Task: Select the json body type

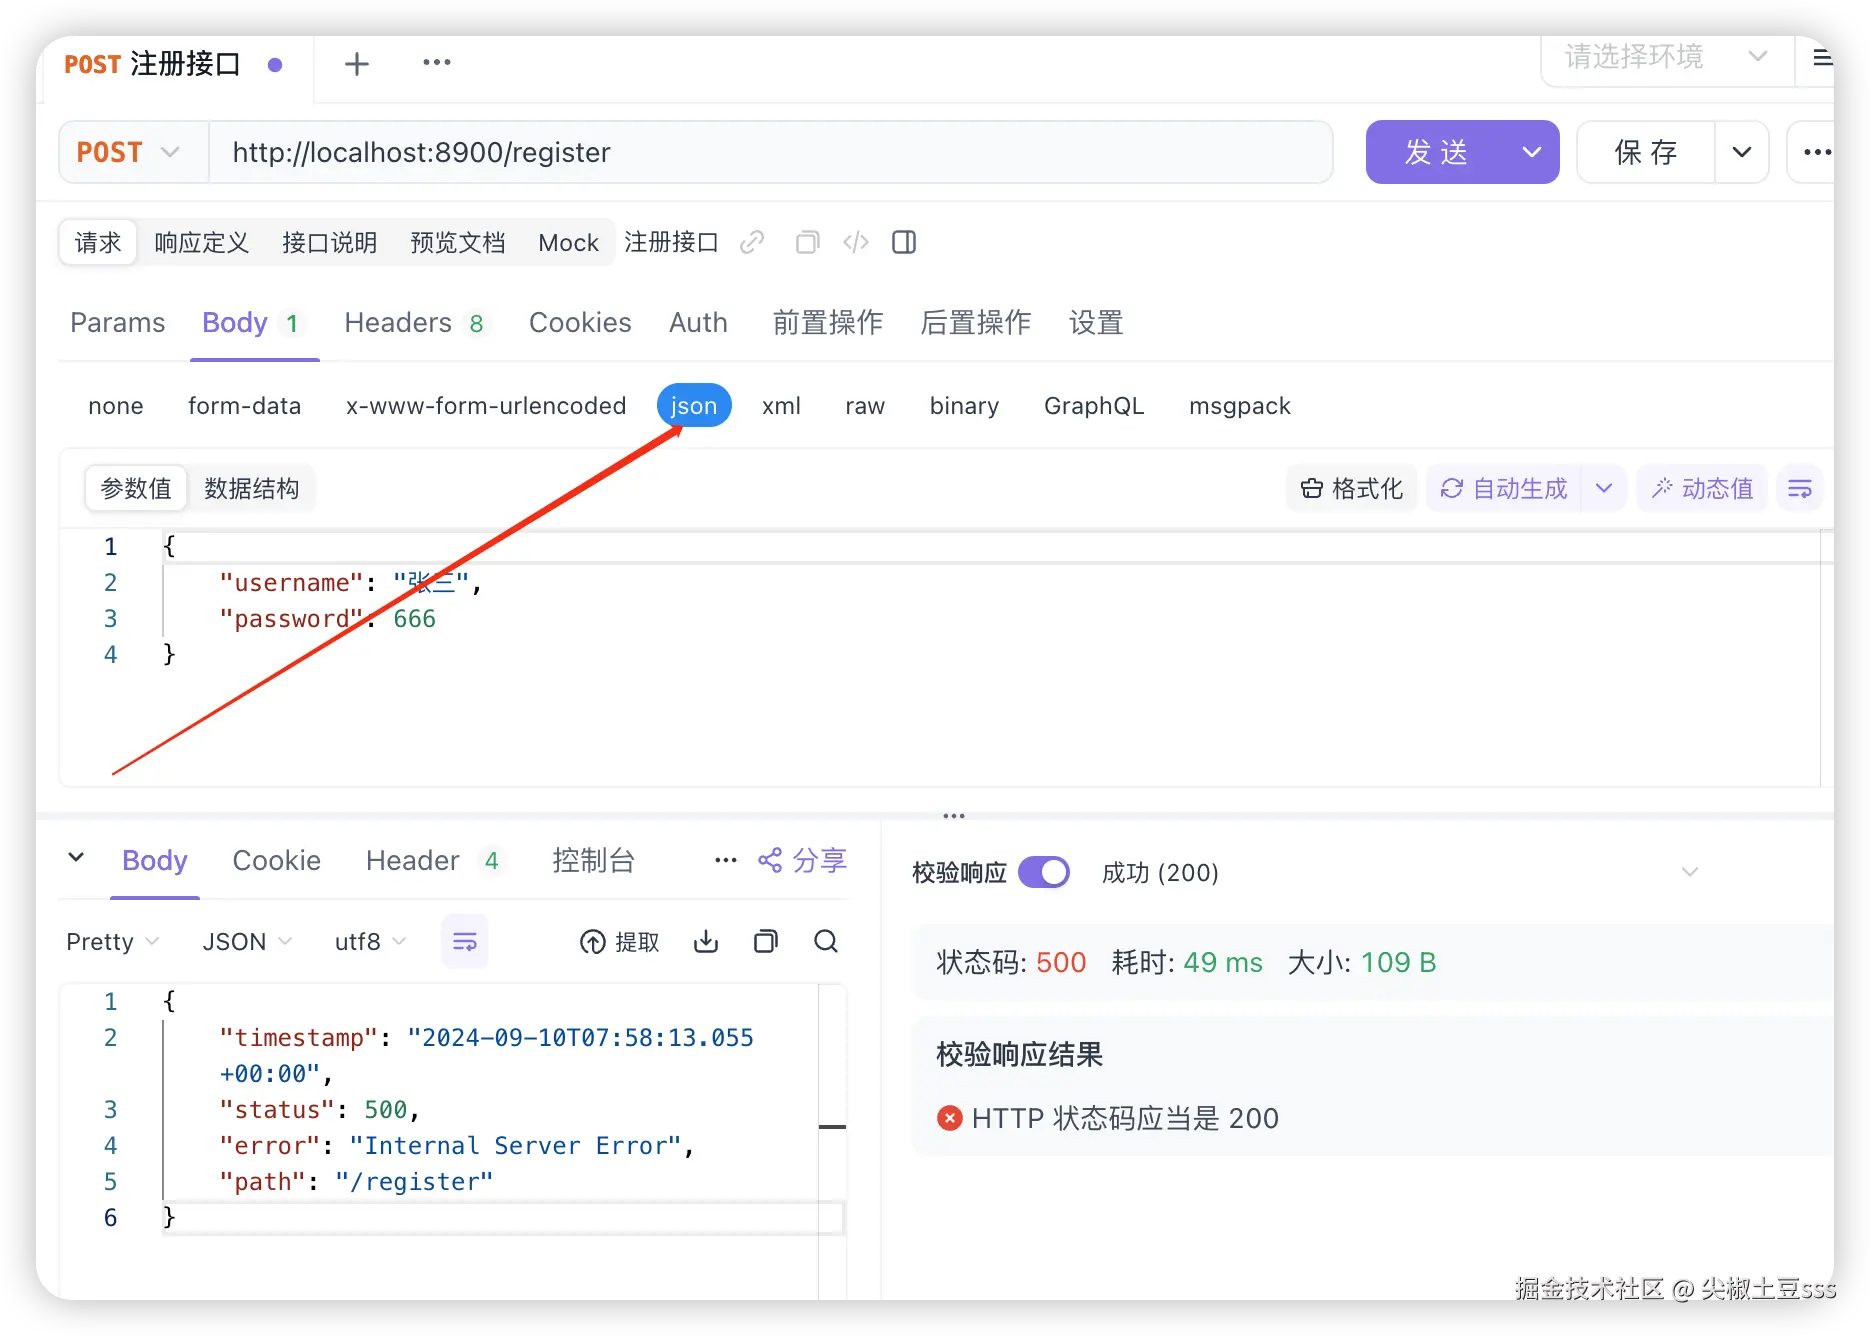Action: click(x=694, y=406)
